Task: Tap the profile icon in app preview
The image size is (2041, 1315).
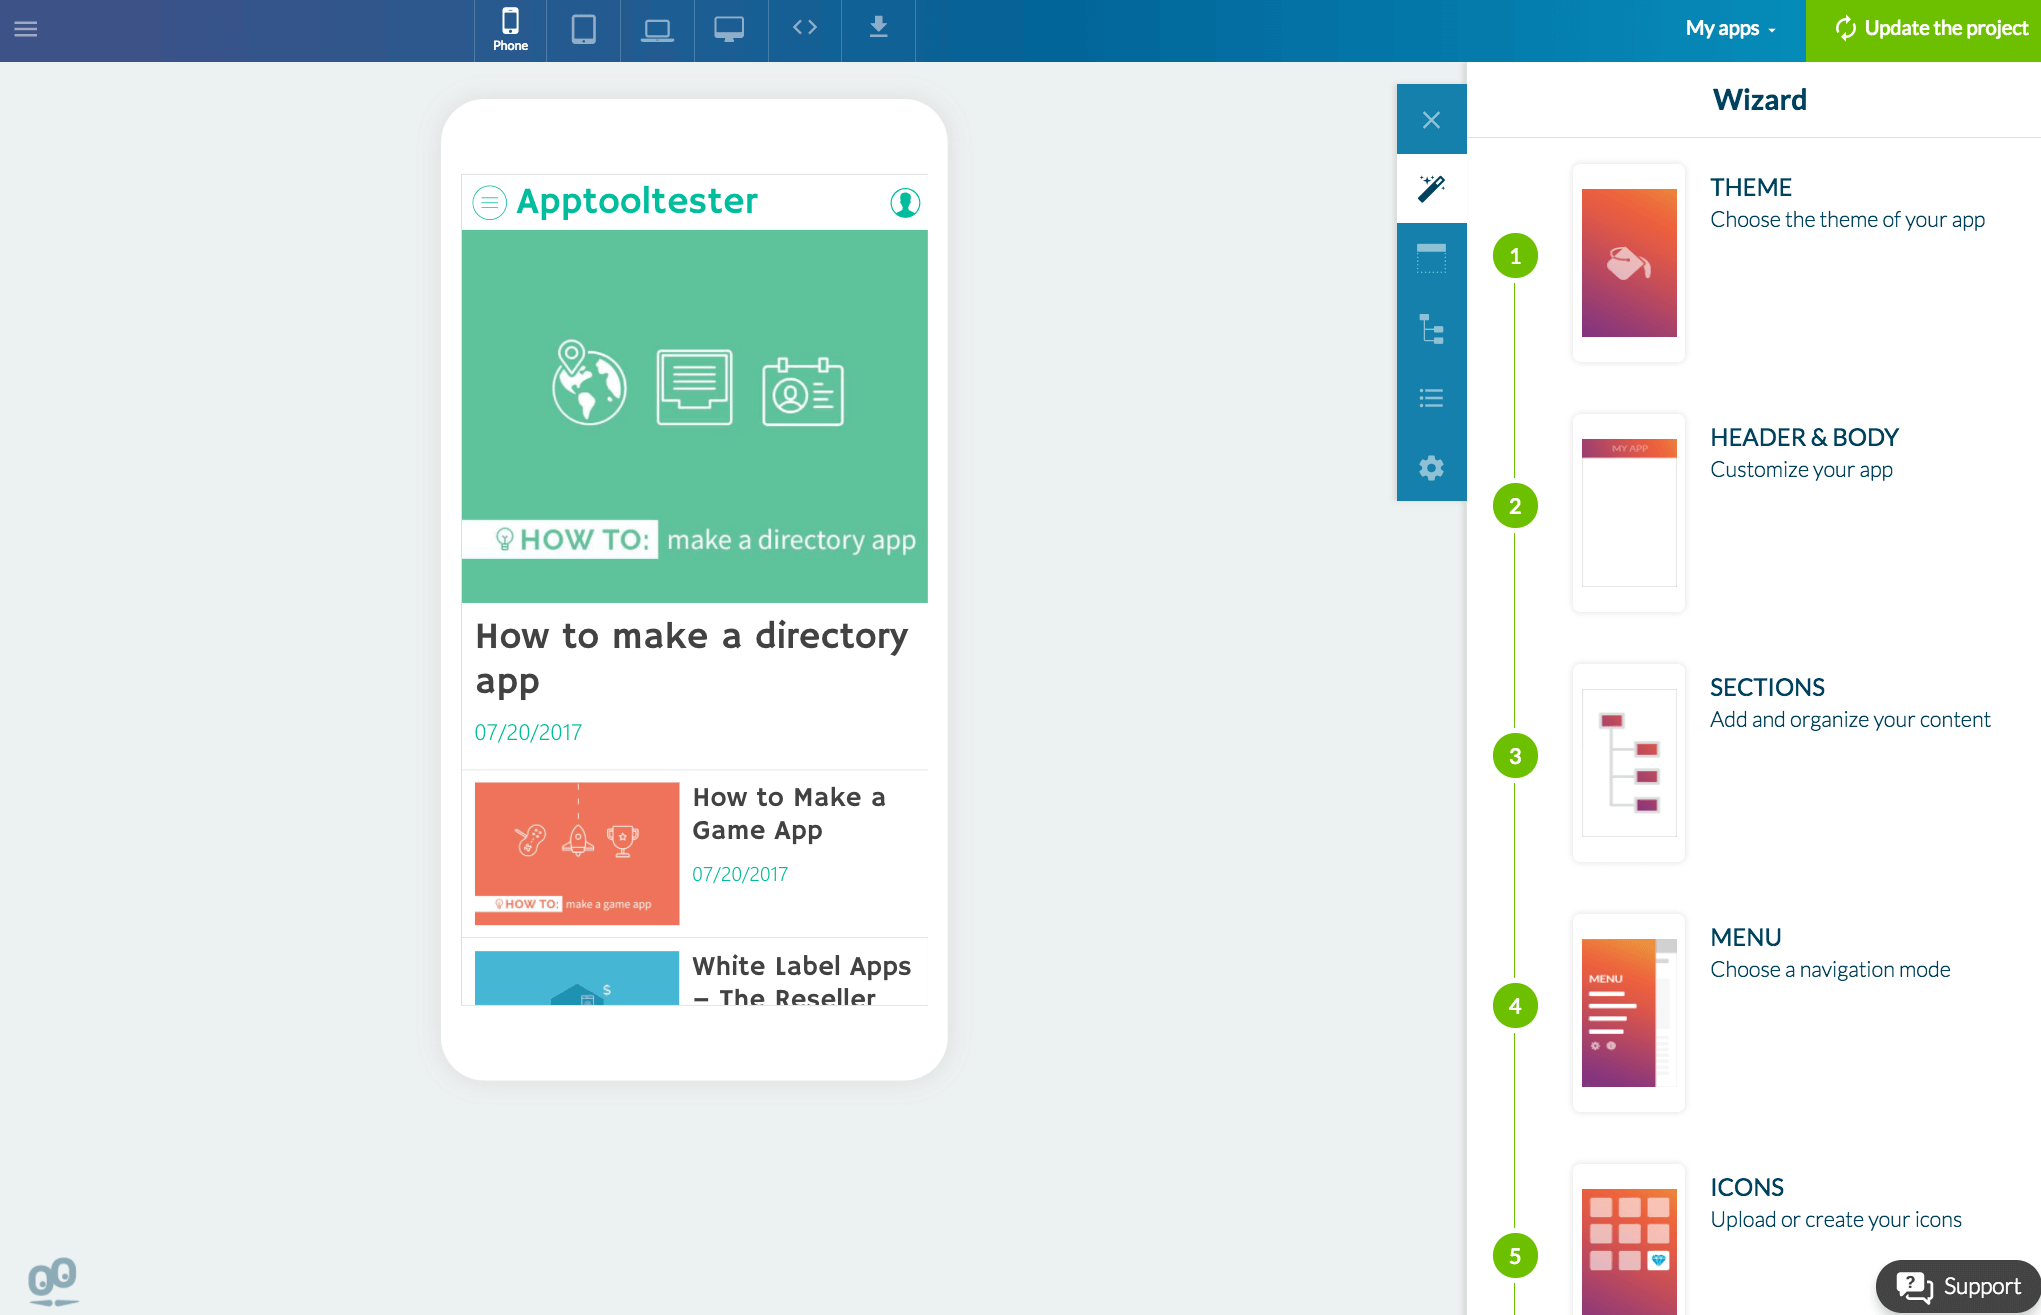Action: pos(905,203)
